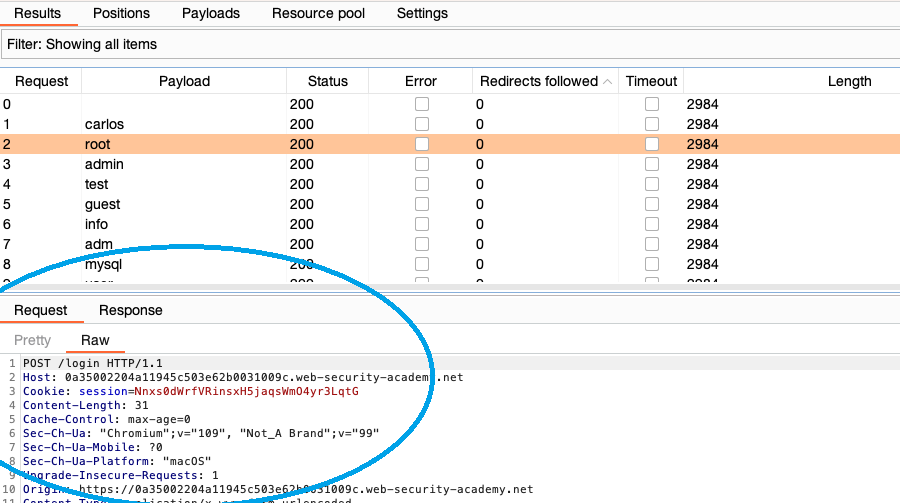900x503 pixels.
Task: Toggle Timeout checkbox for request 0
Action: (x=651, y=104)
